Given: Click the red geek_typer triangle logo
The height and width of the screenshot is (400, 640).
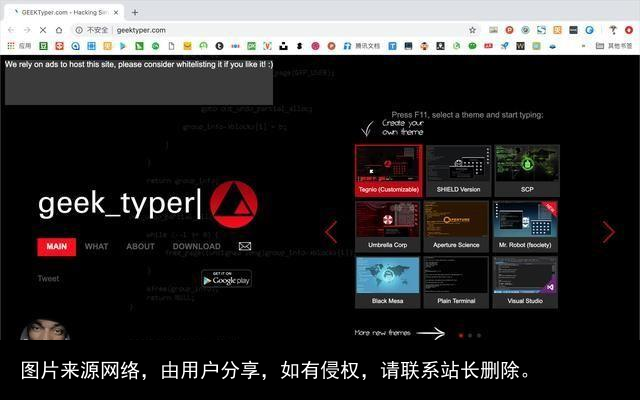Looking at the screenshot, I should 233,204.
